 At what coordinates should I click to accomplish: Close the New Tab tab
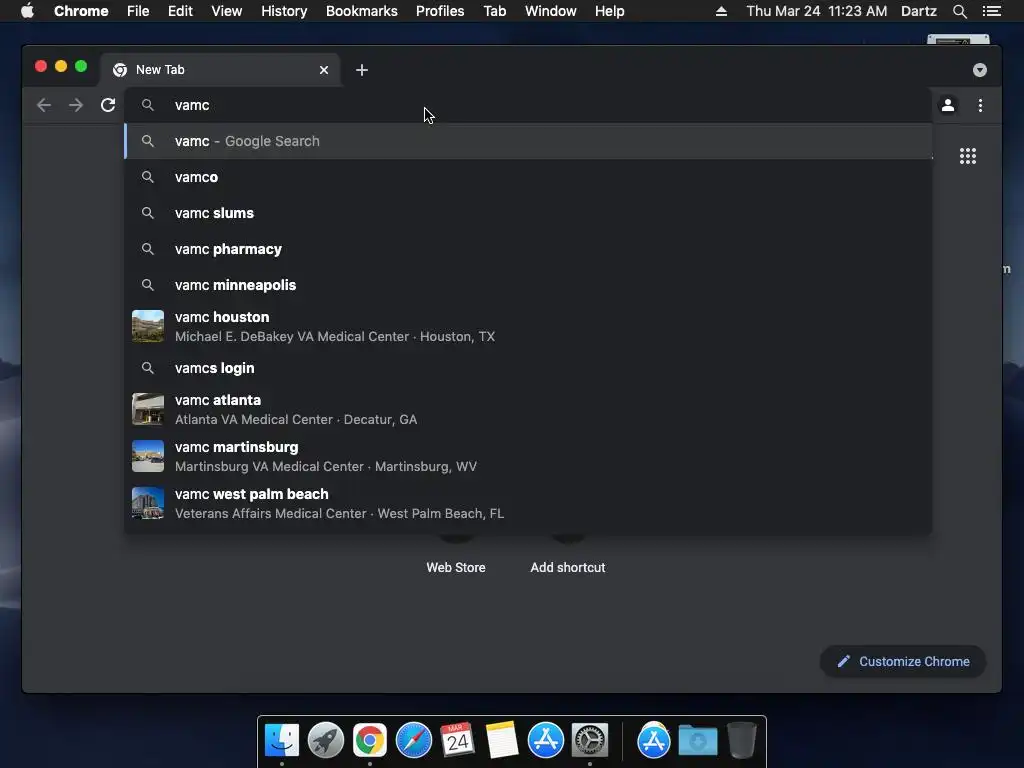324,70
